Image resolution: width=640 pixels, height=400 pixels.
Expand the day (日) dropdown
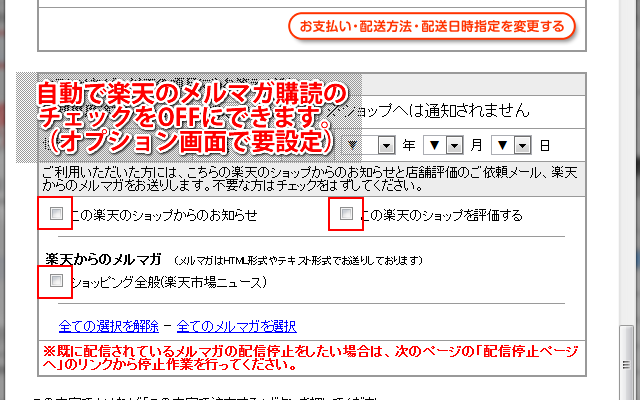point(523,145)
